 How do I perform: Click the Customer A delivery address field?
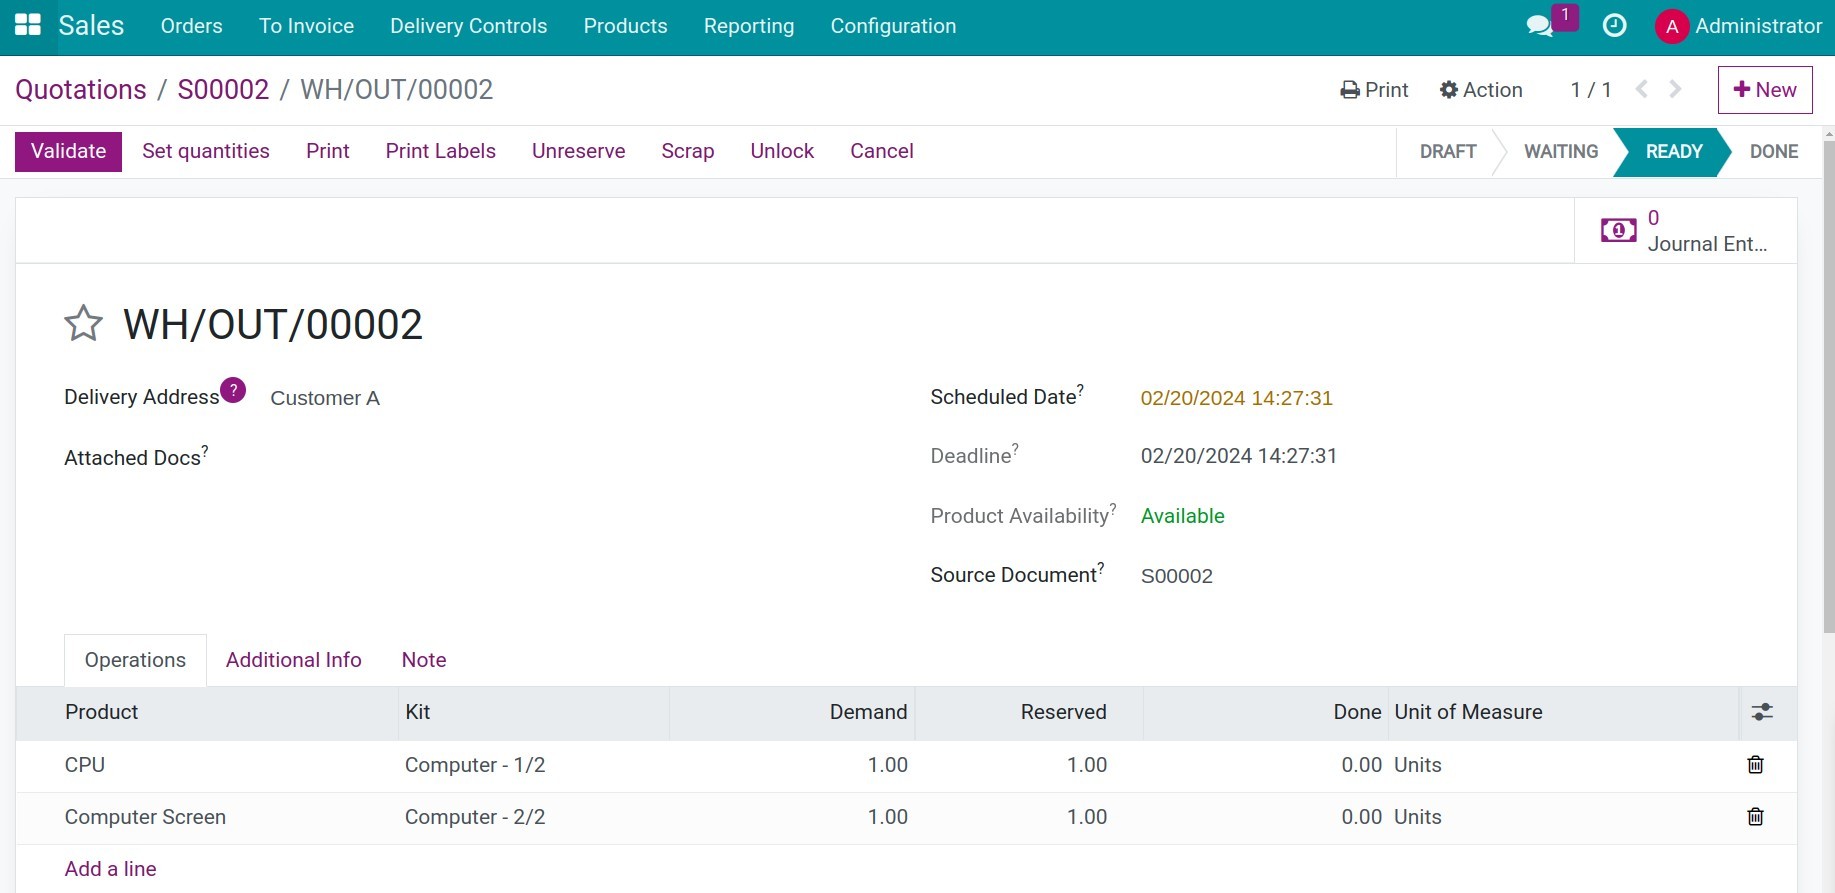[x=325, y=398]
